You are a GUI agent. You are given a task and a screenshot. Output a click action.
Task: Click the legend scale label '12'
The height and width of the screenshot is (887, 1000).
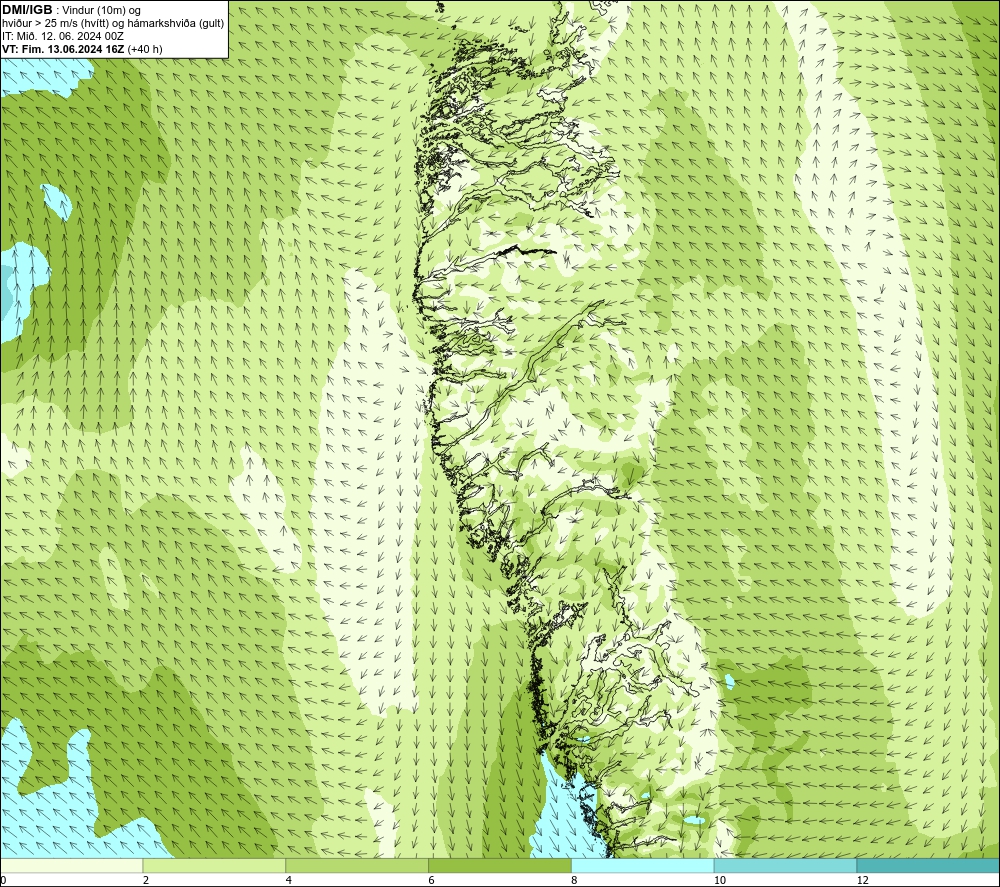point(863,881)
